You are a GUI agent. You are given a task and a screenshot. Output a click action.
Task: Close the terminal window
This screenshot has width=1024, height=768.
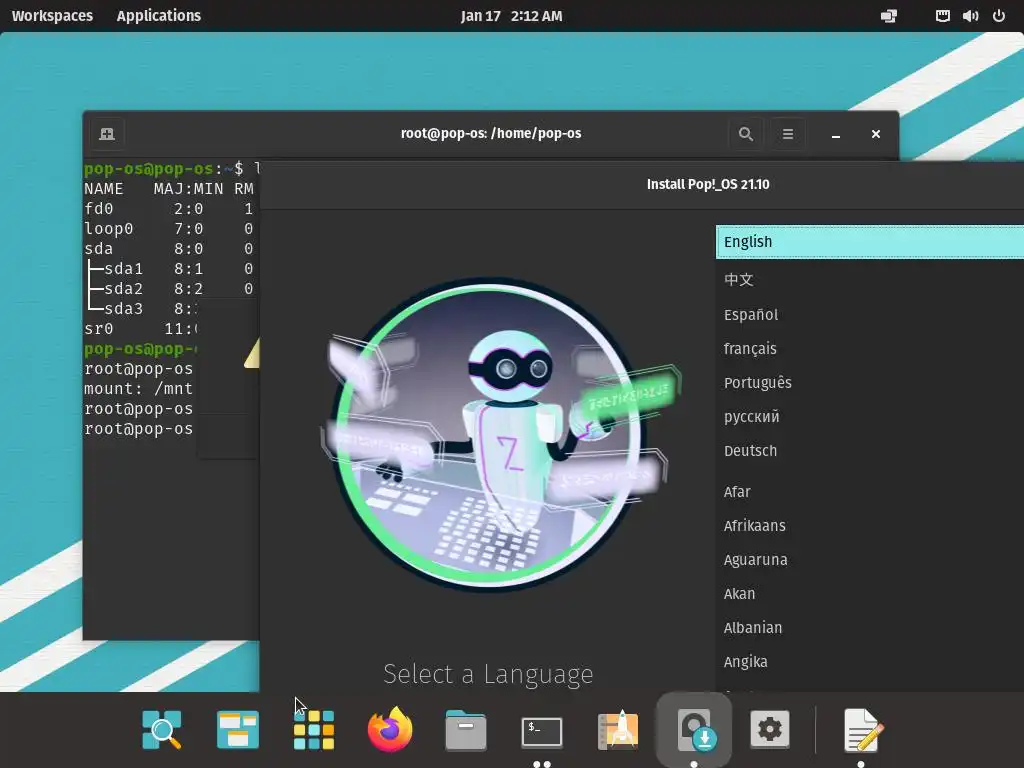pyautogui.click(x=876, y=134)
